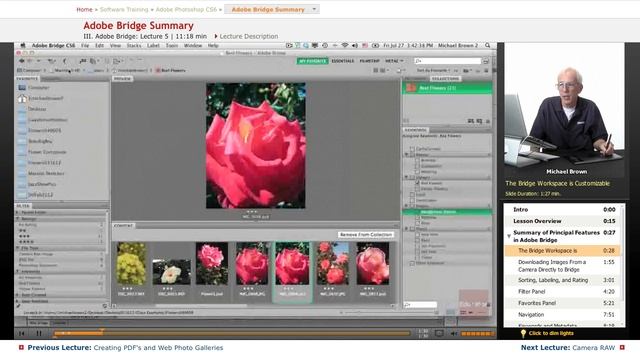Click the output to web or PDF icon

(117, 61)
